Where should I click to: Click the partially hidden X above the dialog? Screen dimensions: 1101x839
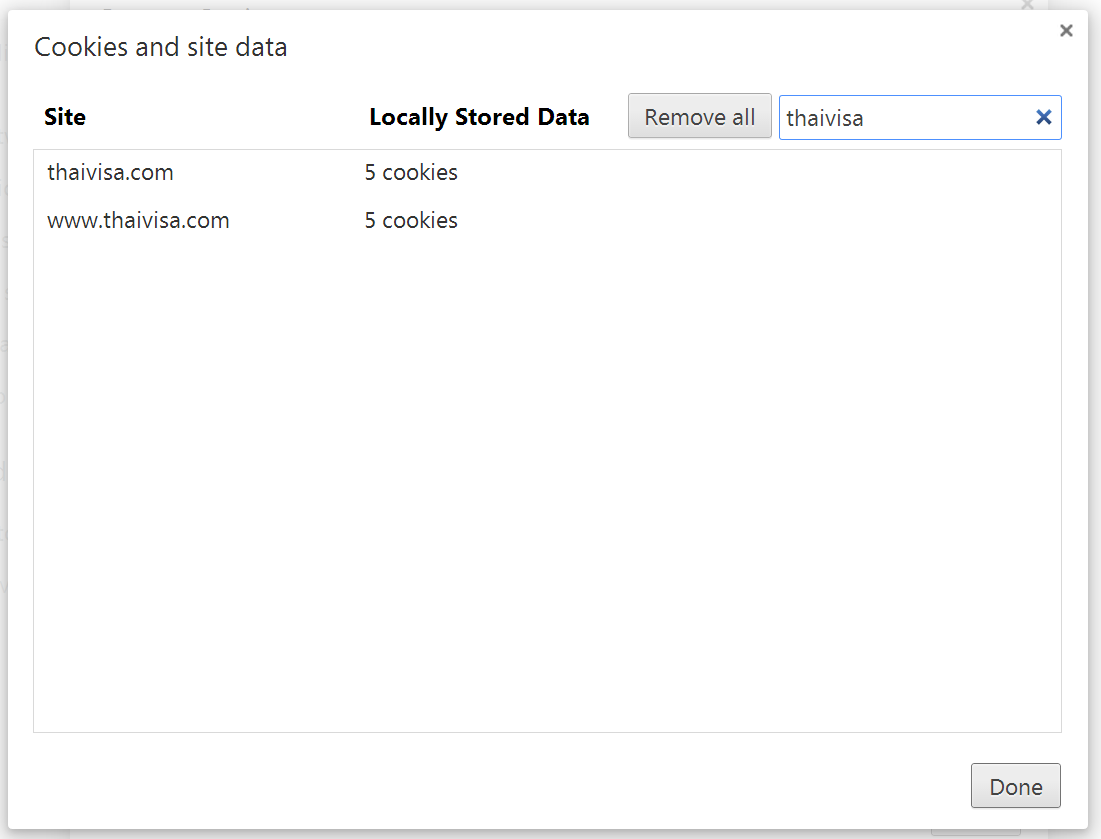(x=1027, y=5)
